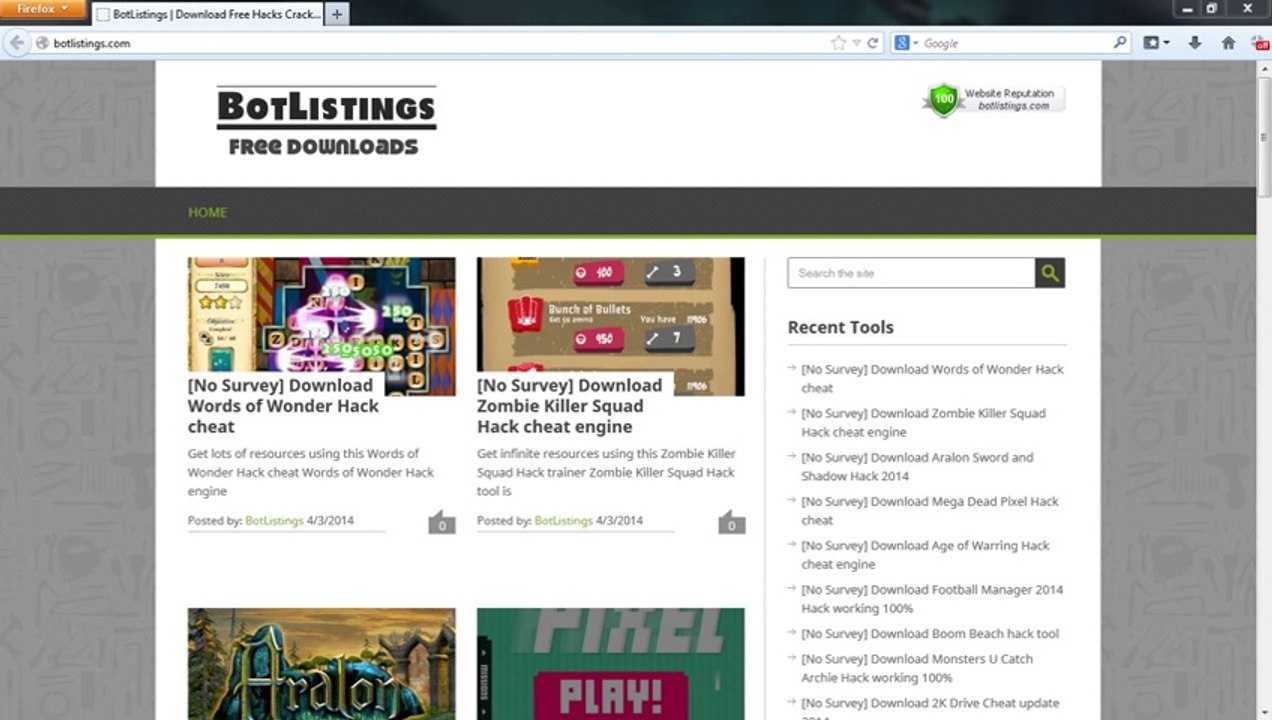The image size is (1272, 720).
Task: Click the Zombie Killer Squad post excerpt text
Action: pyautogui.click(x=606, y=472)
